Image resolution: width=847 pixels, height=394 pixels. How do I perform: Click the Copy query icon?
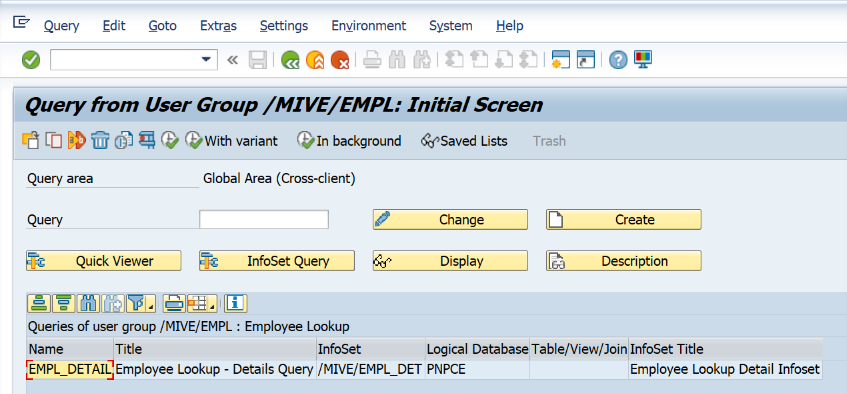tap(54, 141)
